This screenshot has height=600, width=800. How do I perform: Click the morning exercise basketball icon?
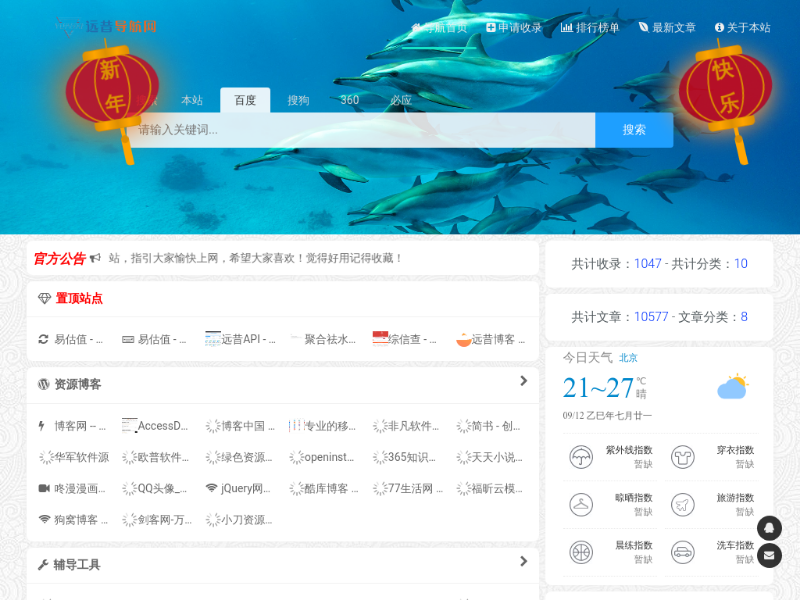click(580, 552)
